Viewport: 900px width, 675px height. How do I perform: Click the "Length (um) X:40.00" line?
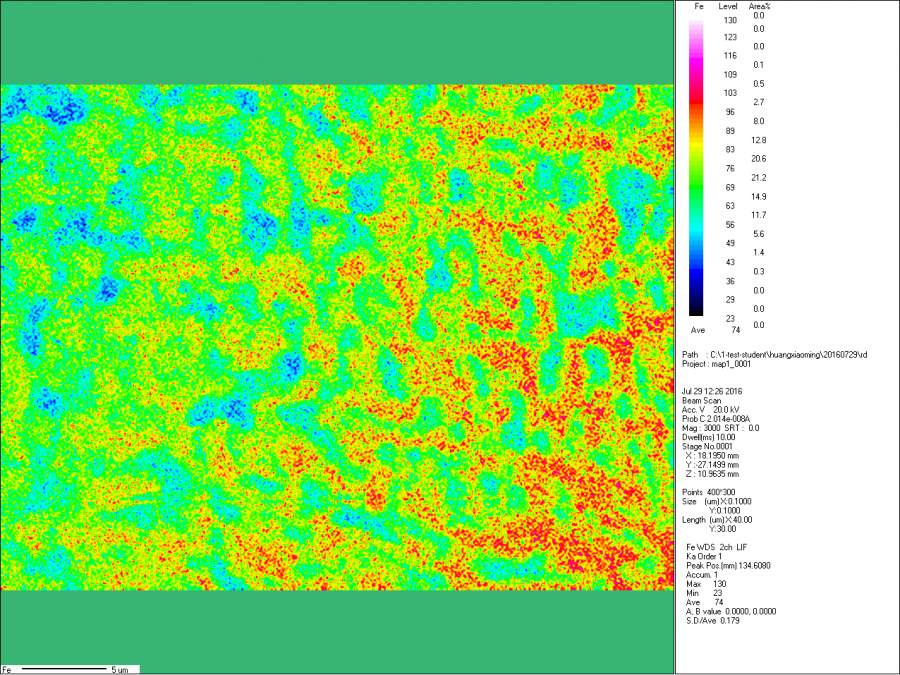point(717,520)
